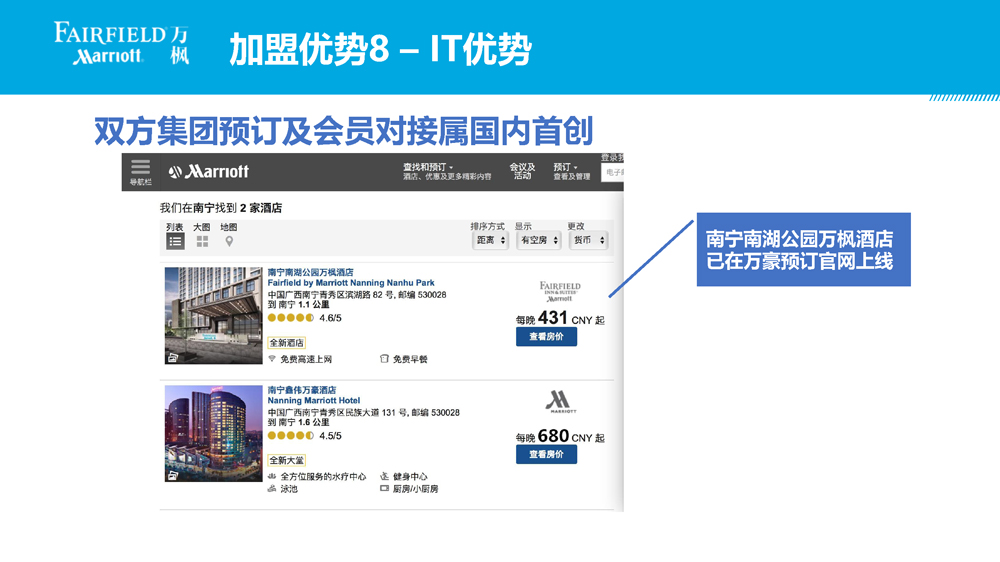Click the 4.6/5 rating circles
The height and width of the screenshot is (562, 1000).
pos(291,318)
